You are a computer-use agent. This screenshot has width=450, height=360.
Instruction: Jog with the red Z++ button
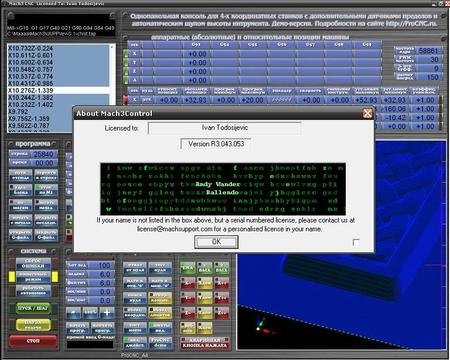[222, 312]
